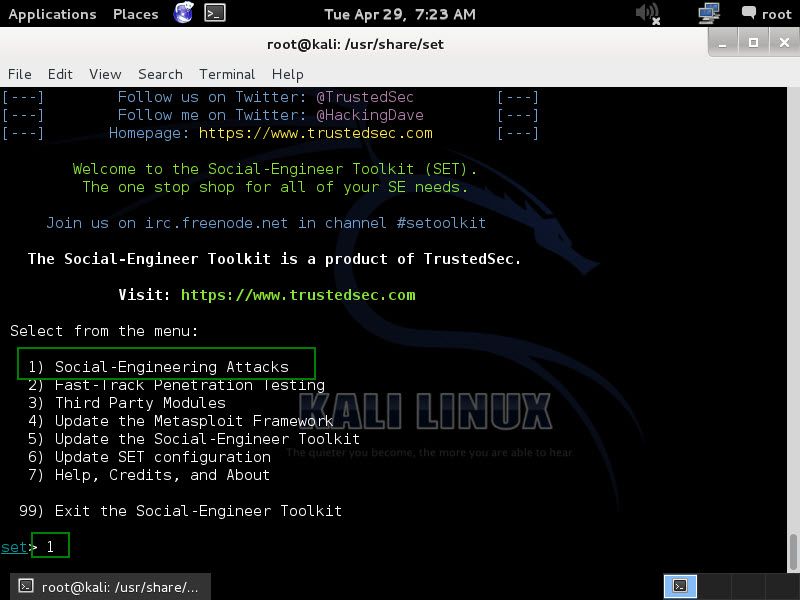800x600 pixels.
Task: Click the terminal vertical scrollbar thumb
Action: pyautogui.click(x=792, y=550)
